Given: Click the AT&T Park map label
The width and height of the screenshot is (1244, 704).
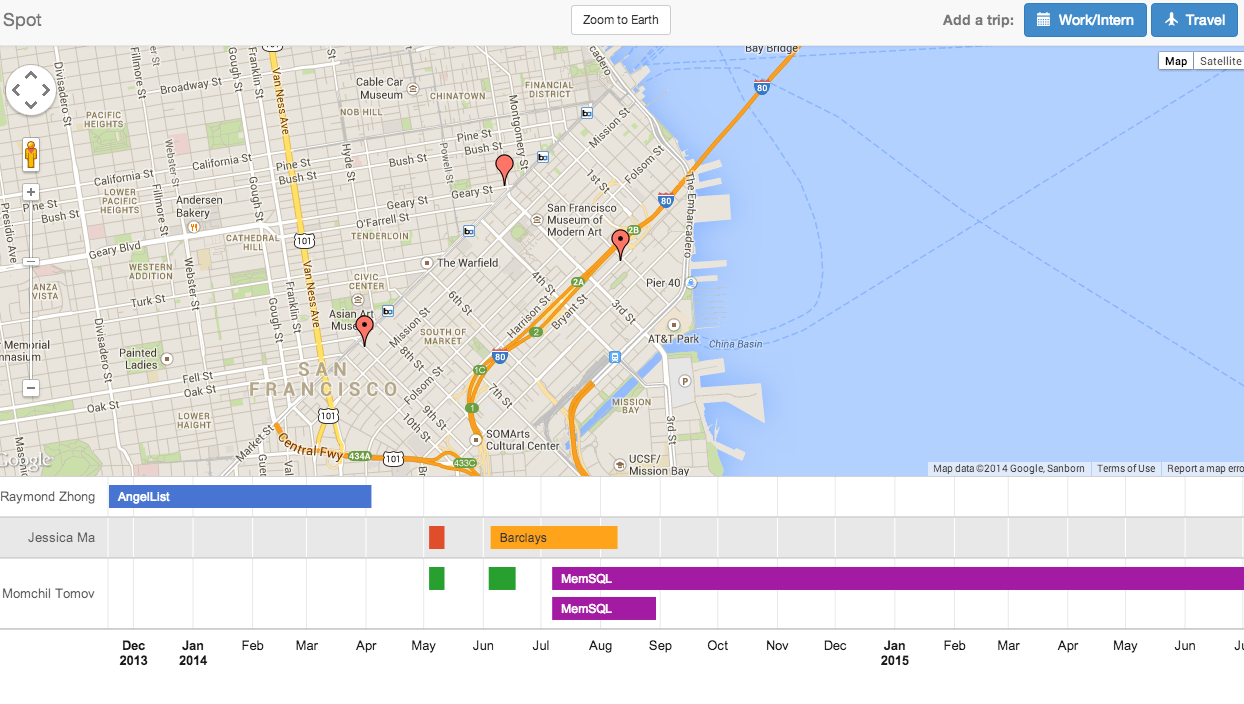Looking at the screenshot, I should pos(674,339).
